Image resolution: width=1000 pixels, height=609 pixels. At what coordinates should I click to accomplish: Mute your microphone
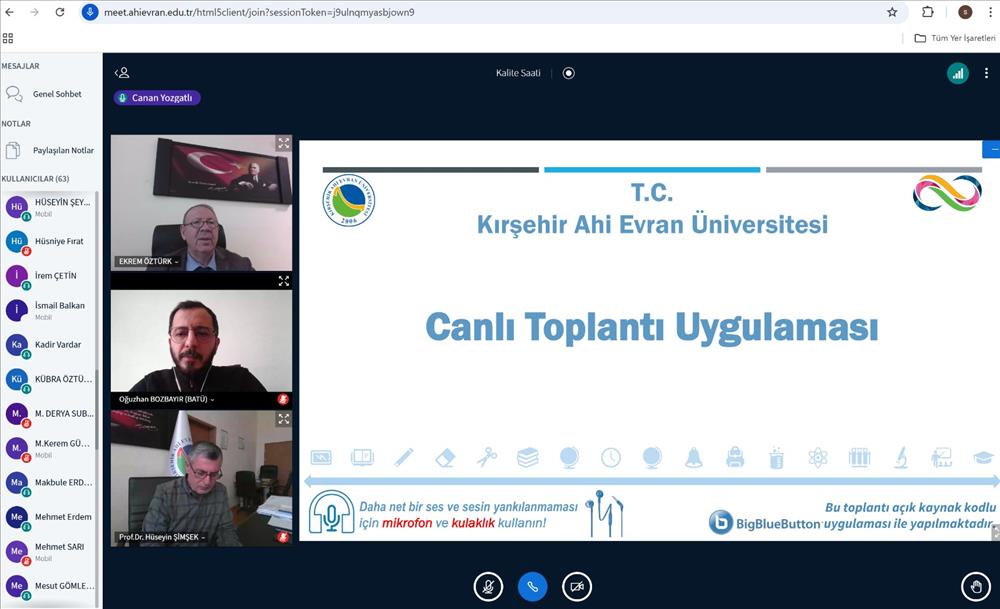pos(489,587)
